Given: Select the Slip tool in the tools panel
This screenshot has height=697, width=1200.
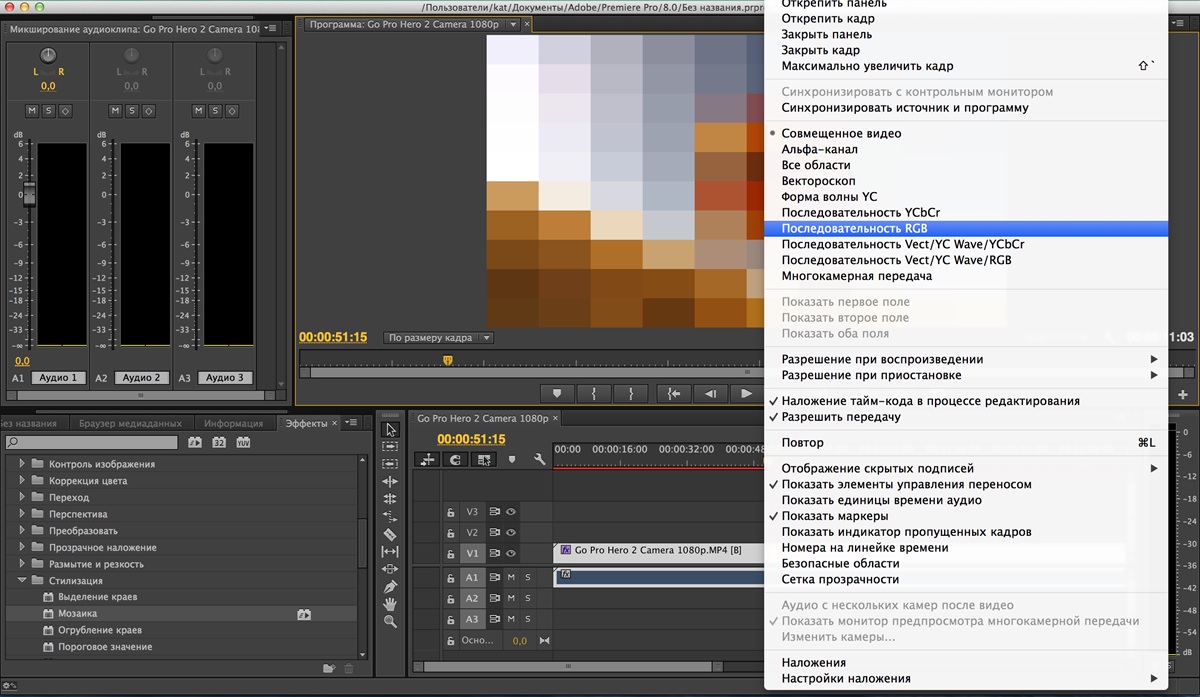Looking at the screenshot, I should point(390,551).
